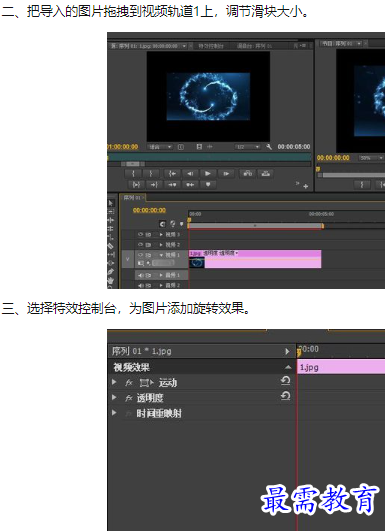Expand track 视频 2

(162, 245)
